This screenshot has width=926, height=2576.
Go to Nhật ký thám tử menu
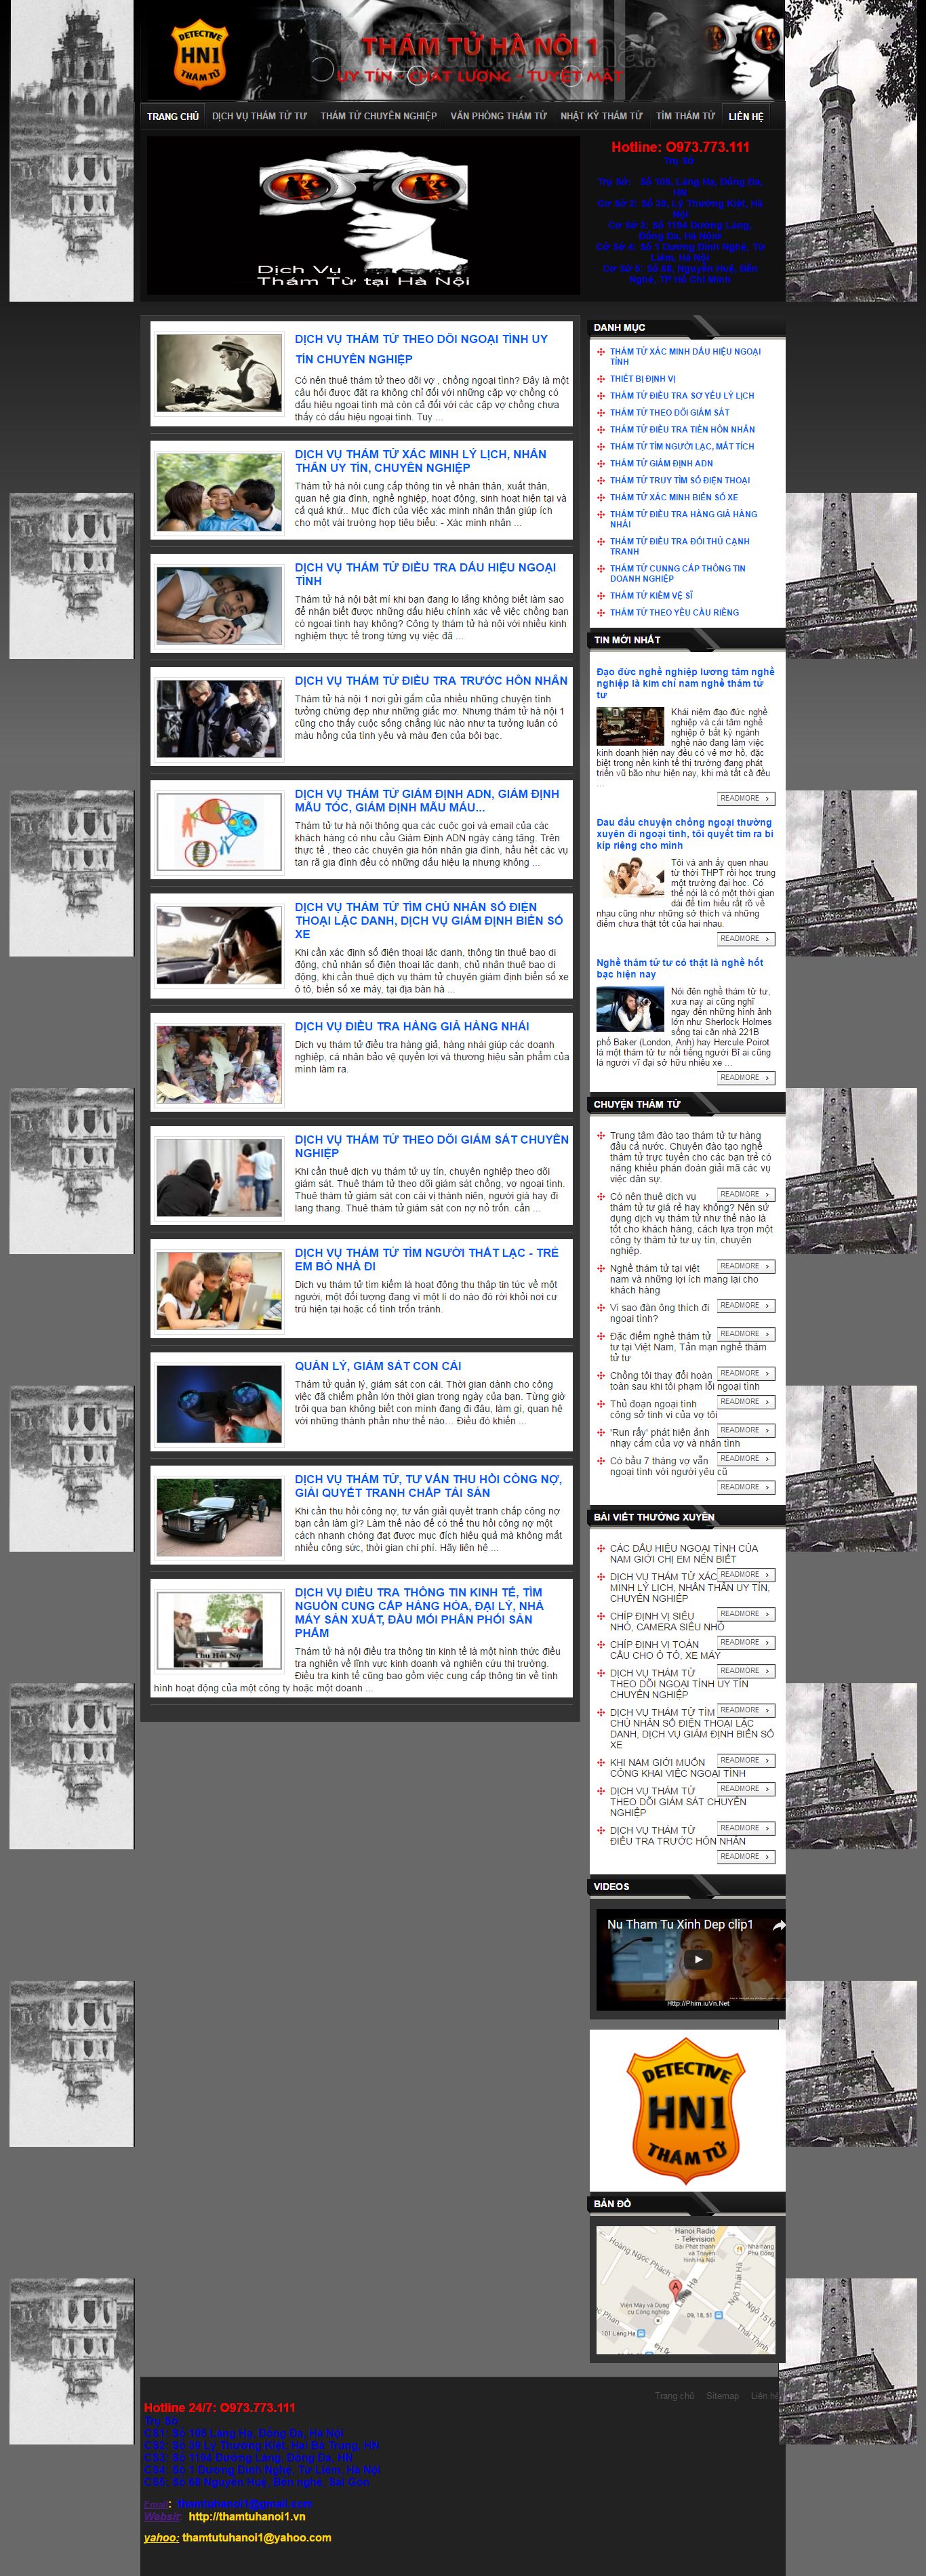click(x=601, y=117)
